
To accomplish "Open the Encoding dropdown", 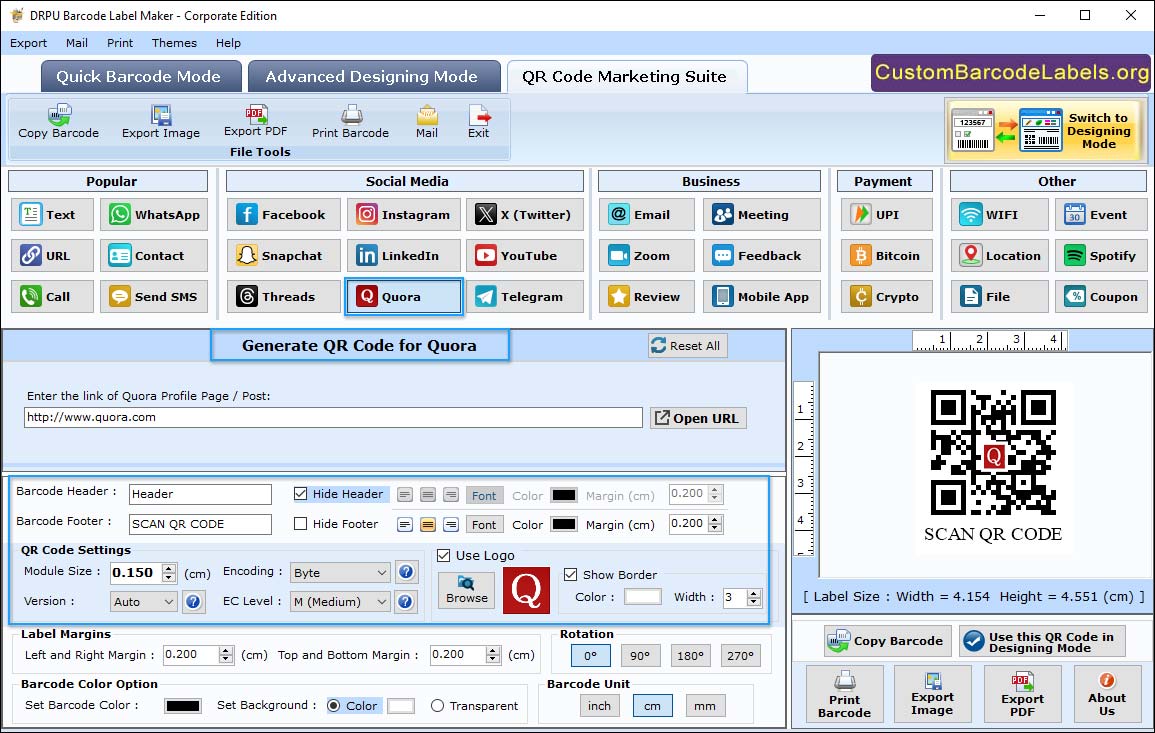I will 340,572.
